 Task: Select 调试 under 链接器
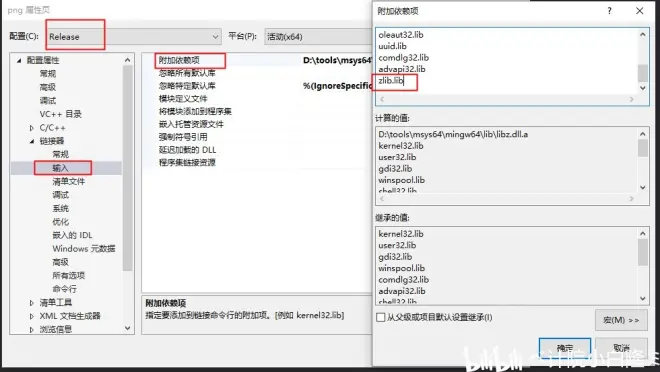pyautogui.click(x=61, y=195)
